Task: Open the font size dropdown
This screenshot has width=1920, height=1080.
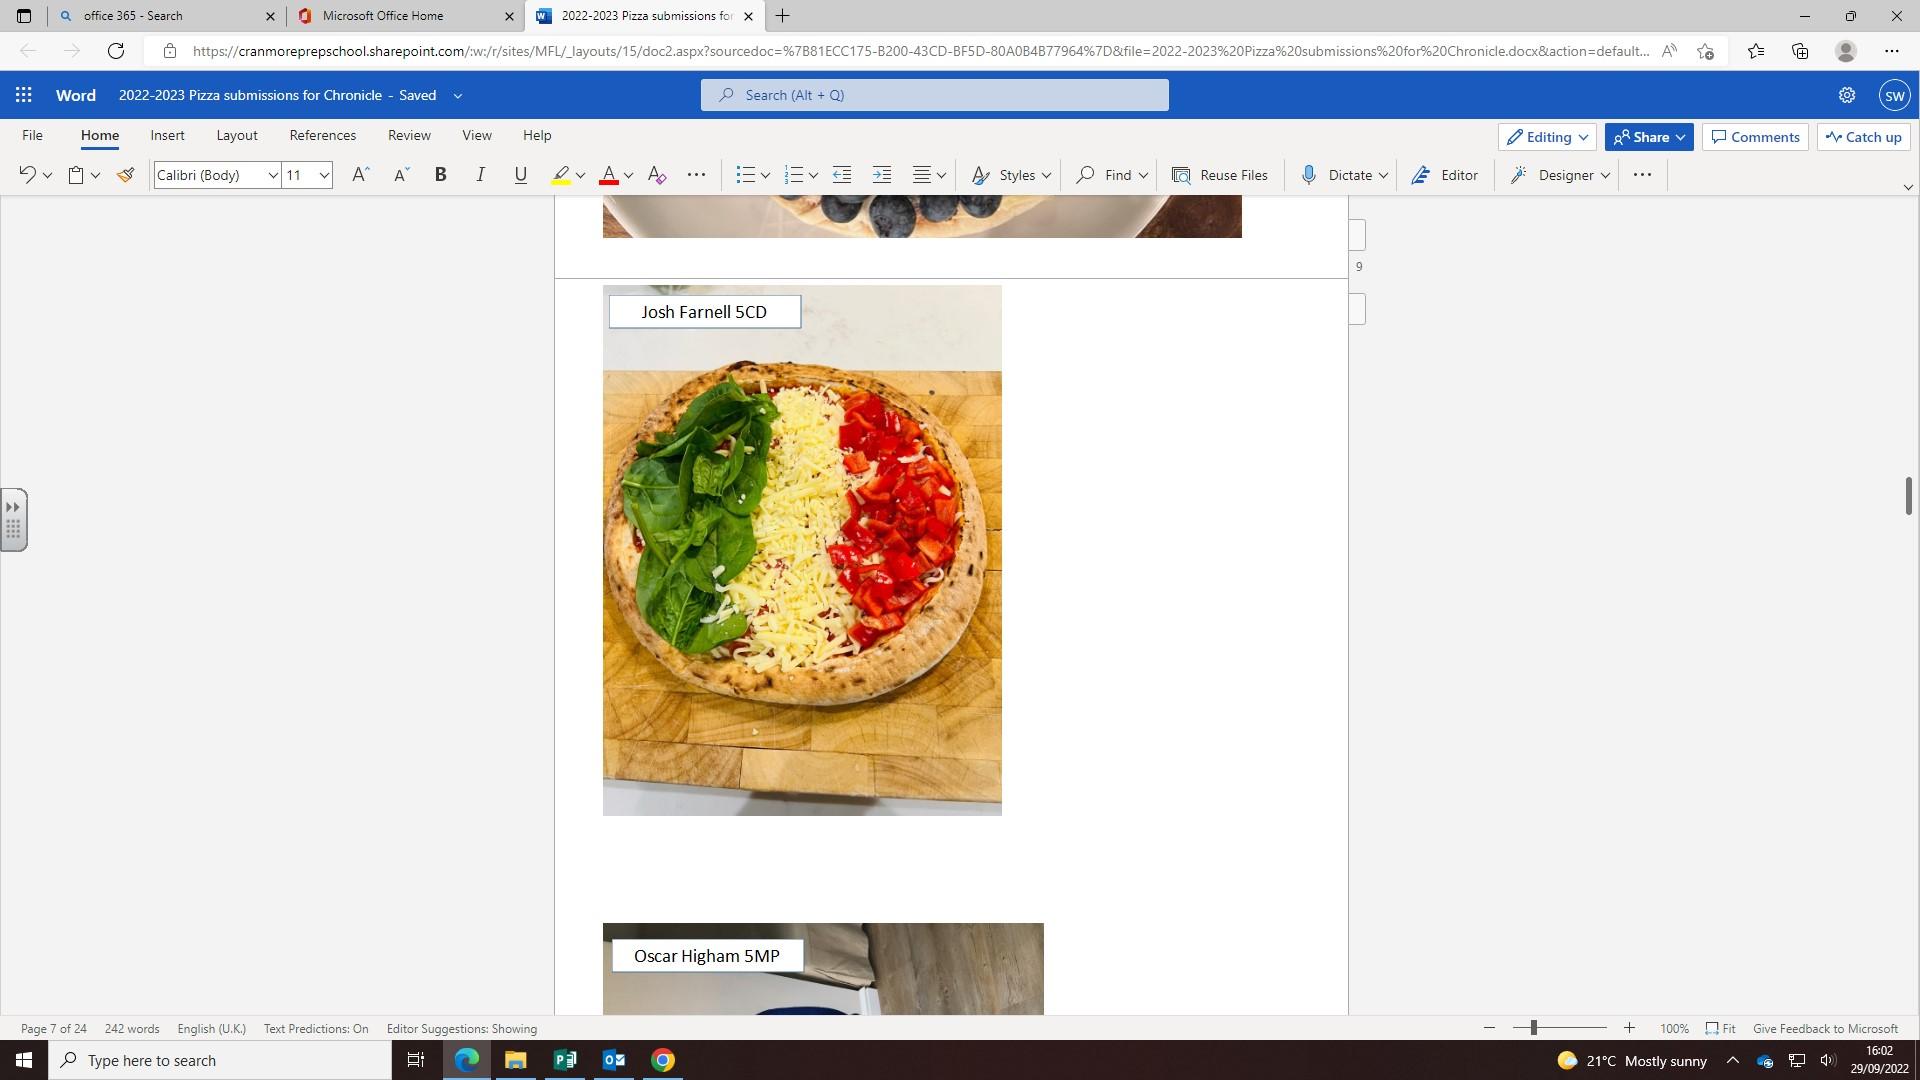Action: coord(324,175)
